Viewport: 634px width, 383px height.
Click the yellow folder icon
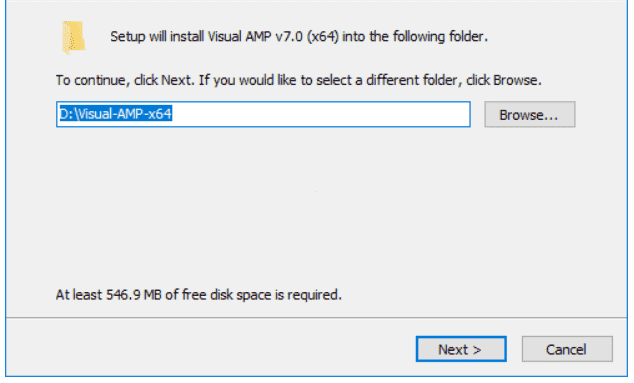[x=73, y=37]
